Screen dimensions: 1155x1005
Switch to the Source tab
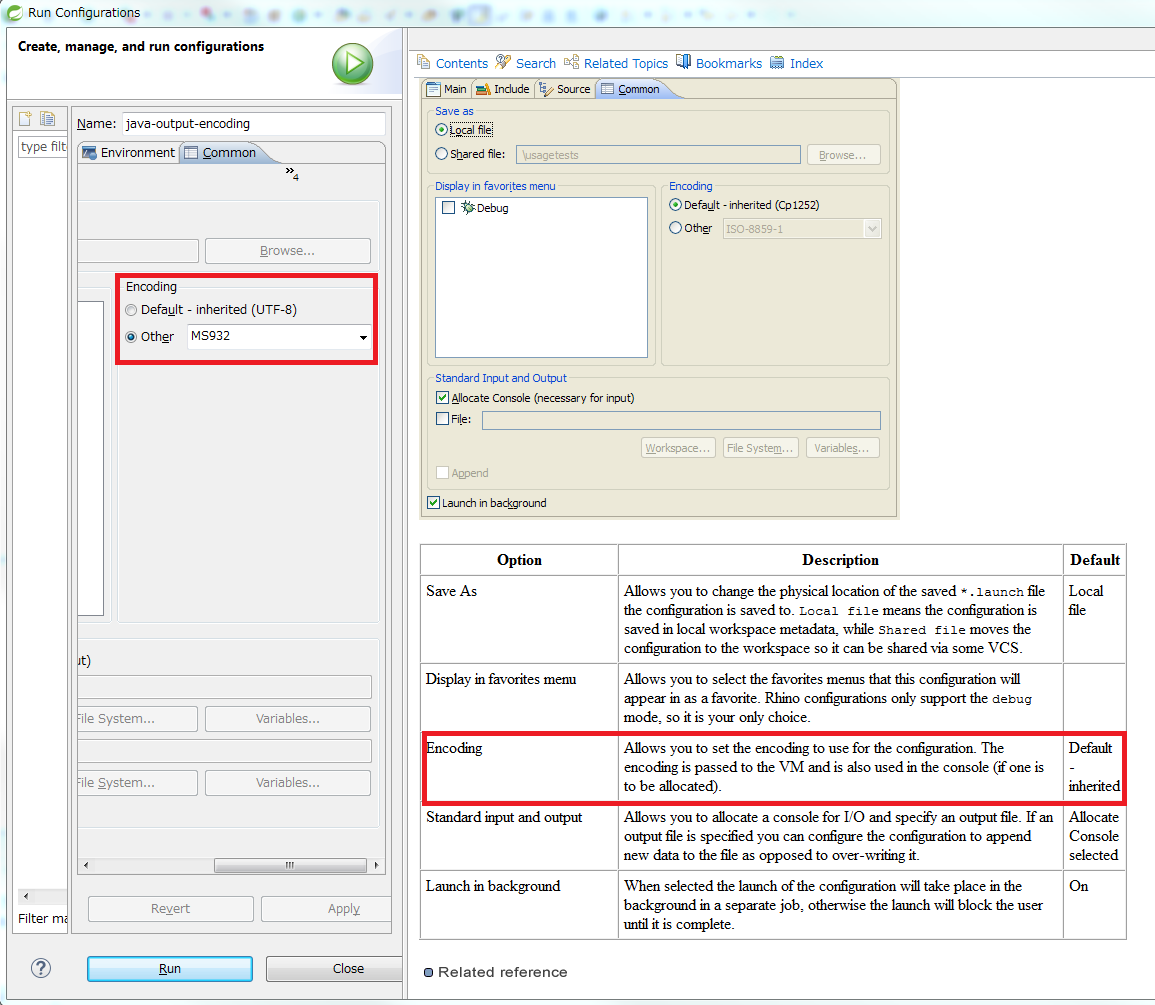click(x=564, y=89)
